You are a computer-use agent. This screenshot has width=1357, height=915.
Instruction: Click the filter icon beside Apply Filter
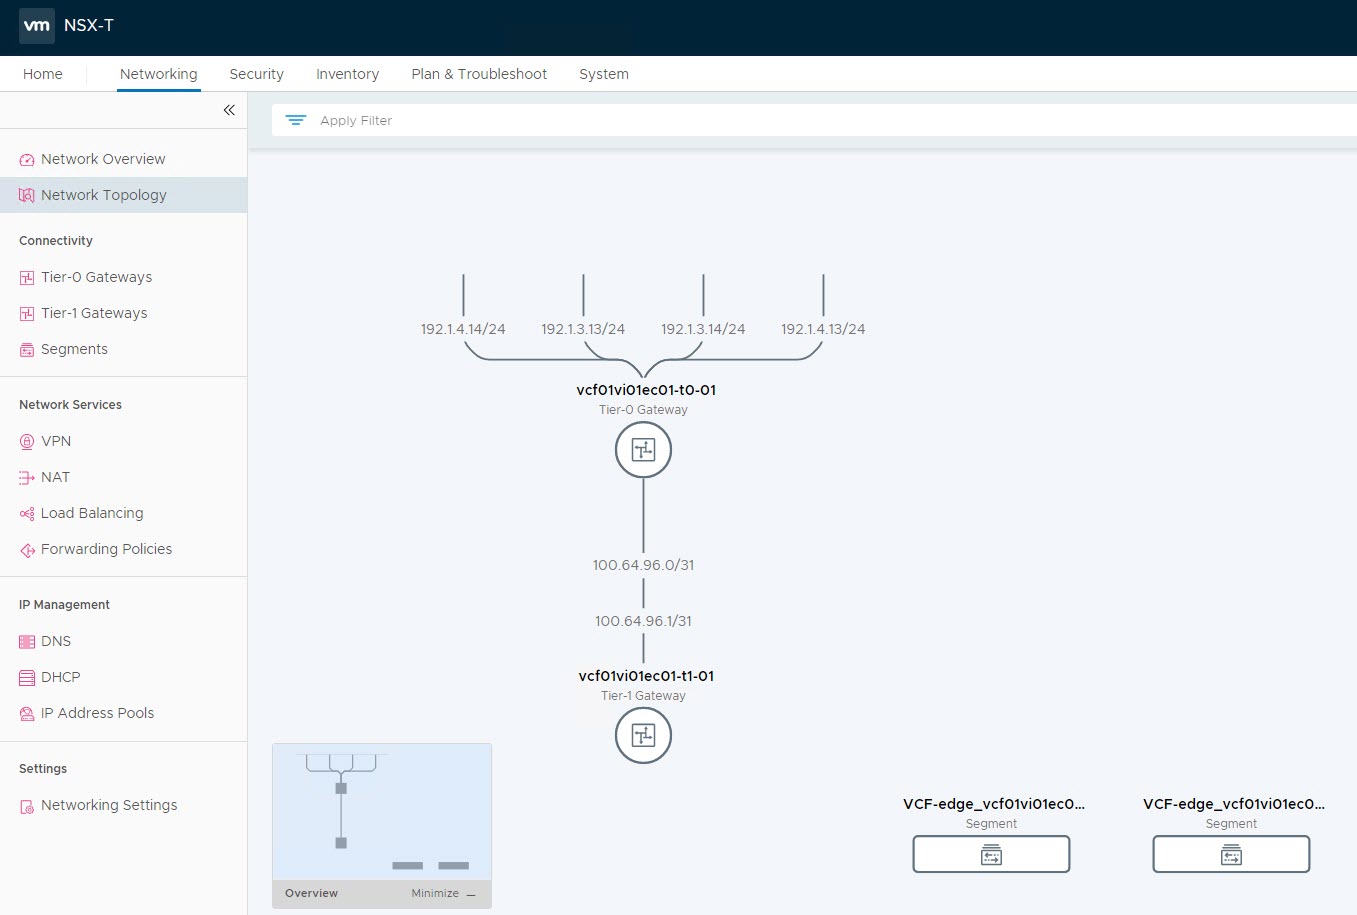coord(296,120)
